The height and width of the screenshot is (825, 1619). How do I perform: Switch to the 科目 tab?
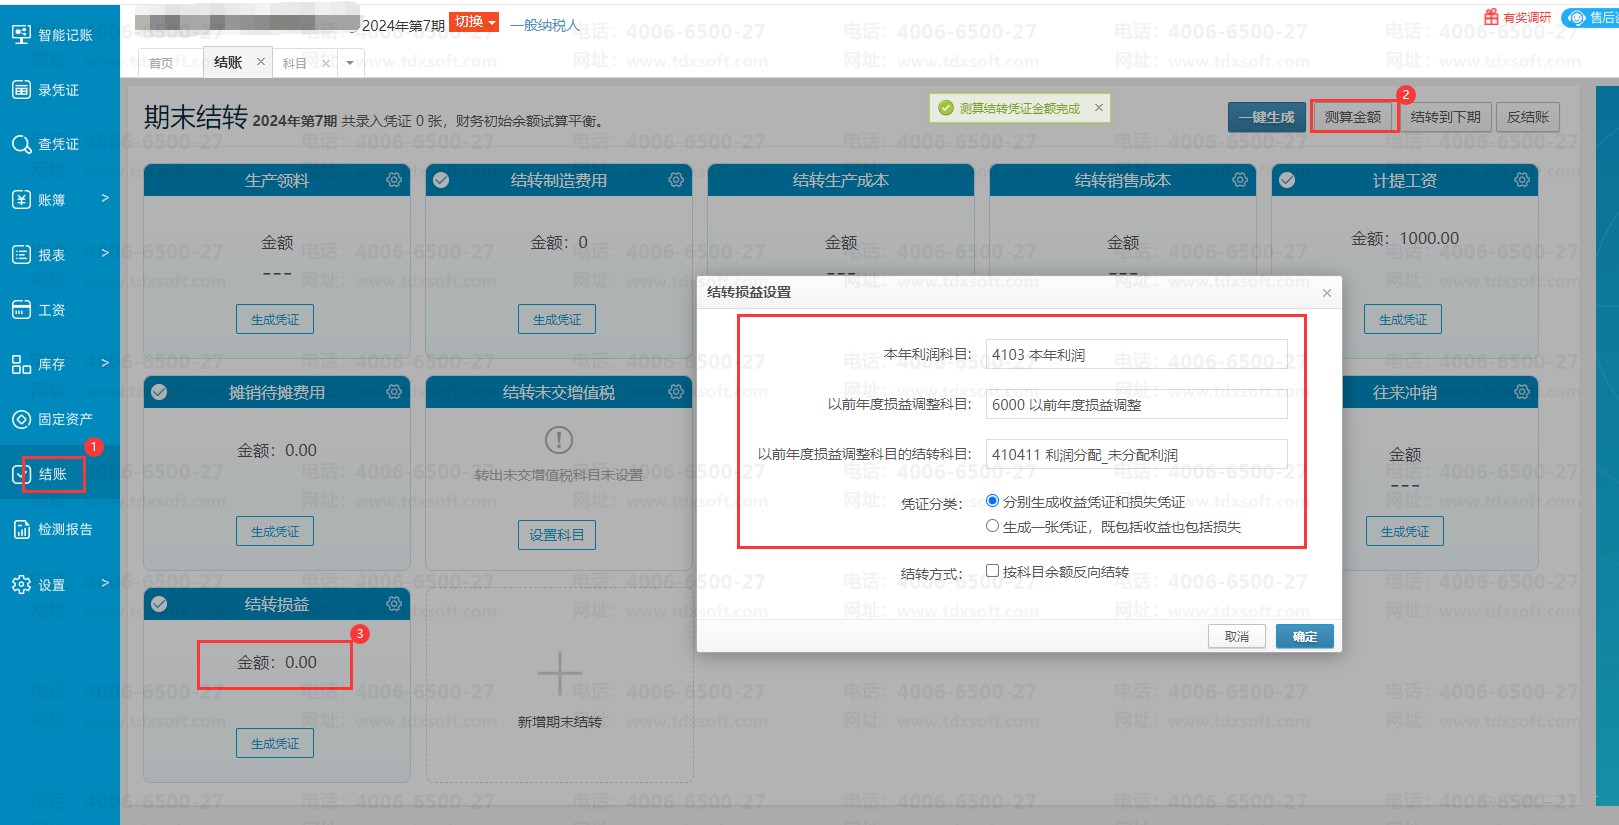pos(294,63)
